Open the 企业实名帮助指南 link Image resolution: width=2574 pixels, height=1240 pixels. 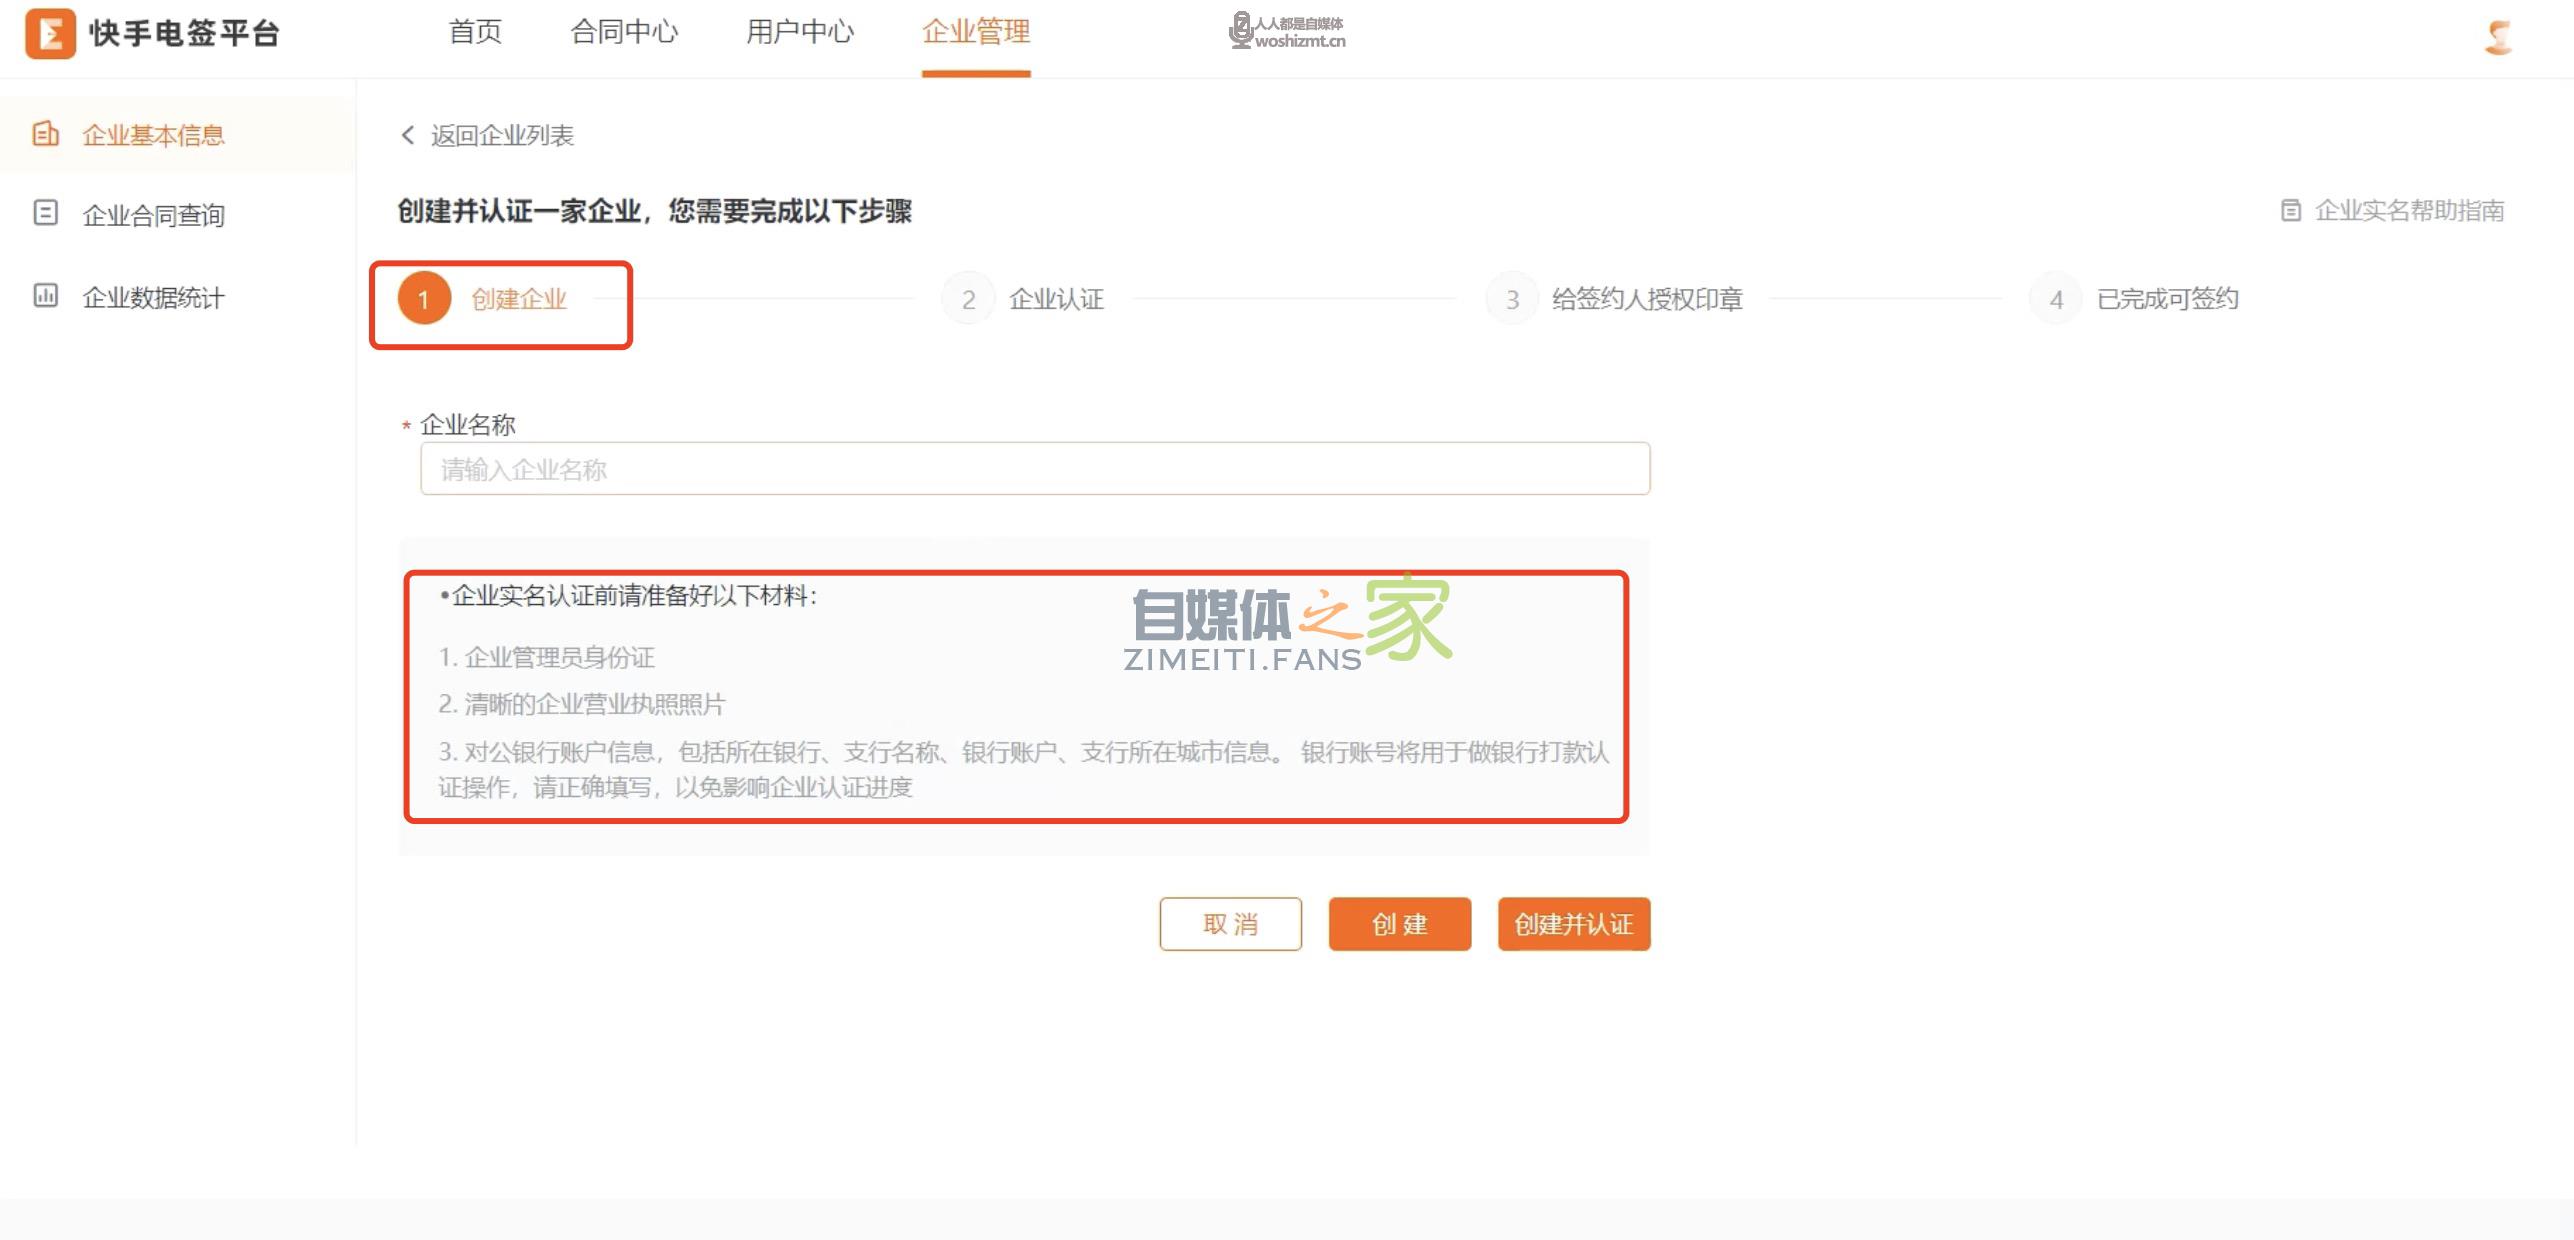click(2408, 210)
